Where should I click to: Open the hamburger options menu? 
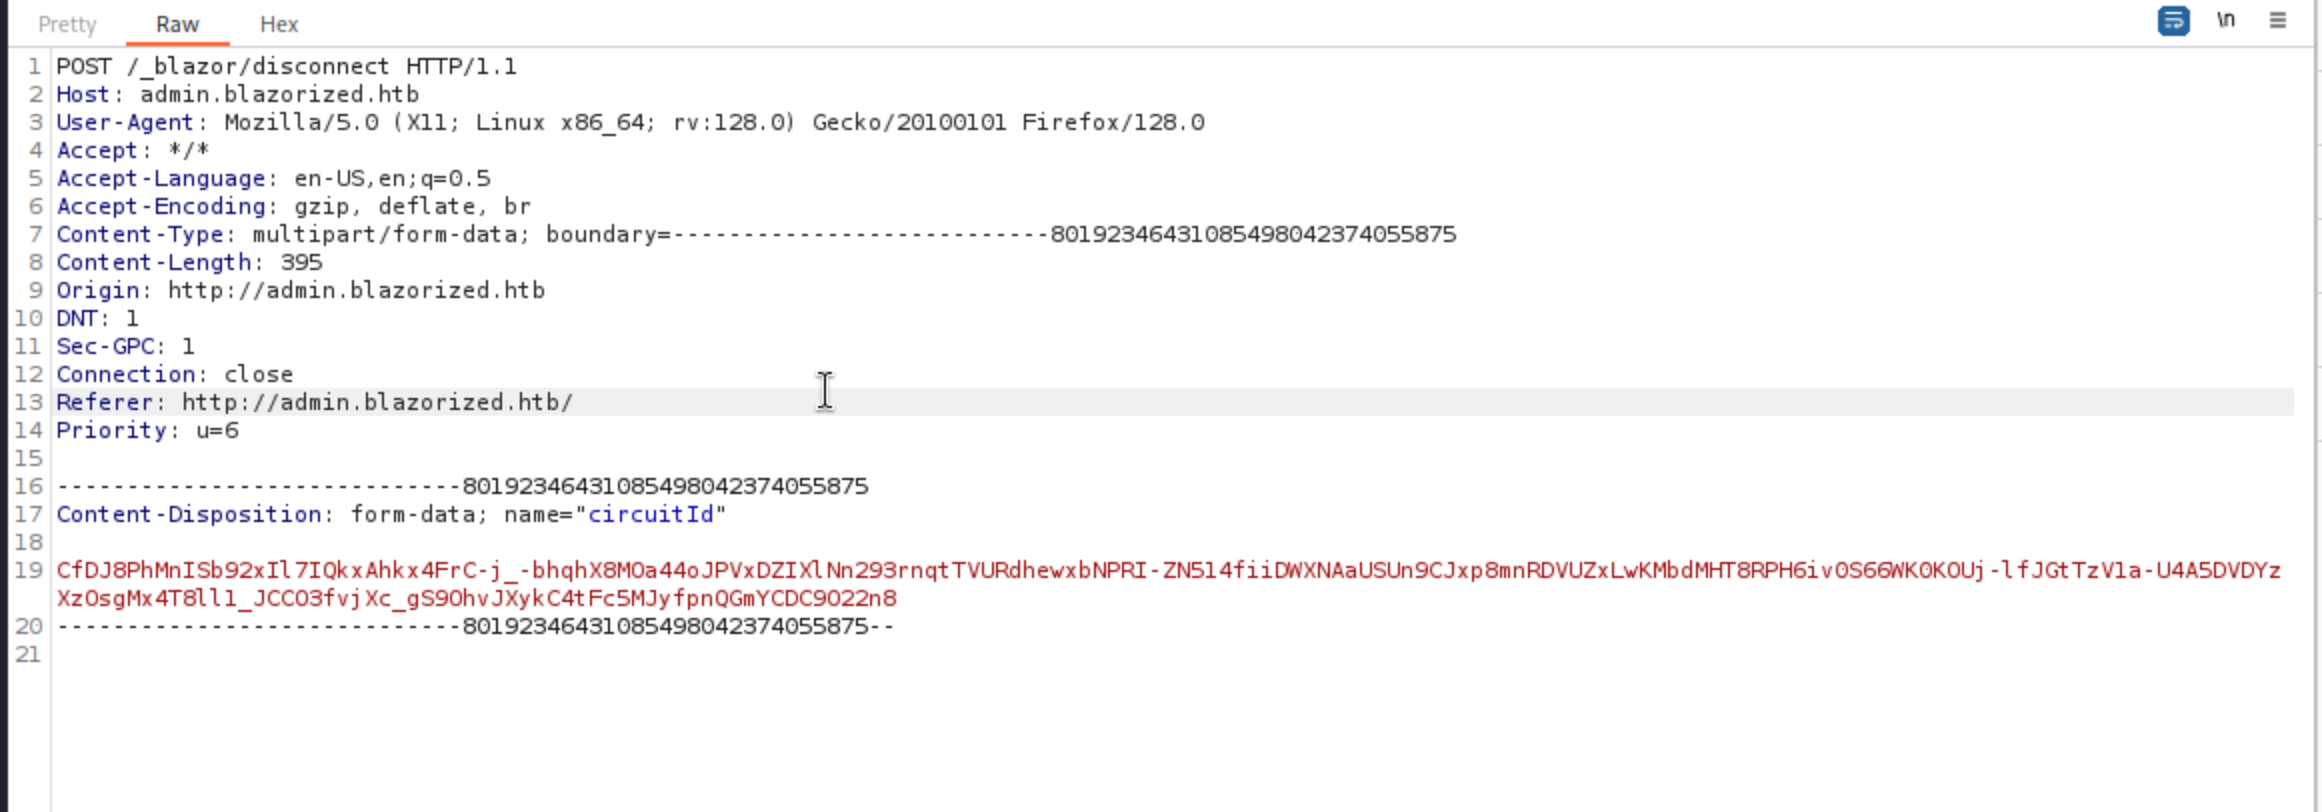[2278, 20]
